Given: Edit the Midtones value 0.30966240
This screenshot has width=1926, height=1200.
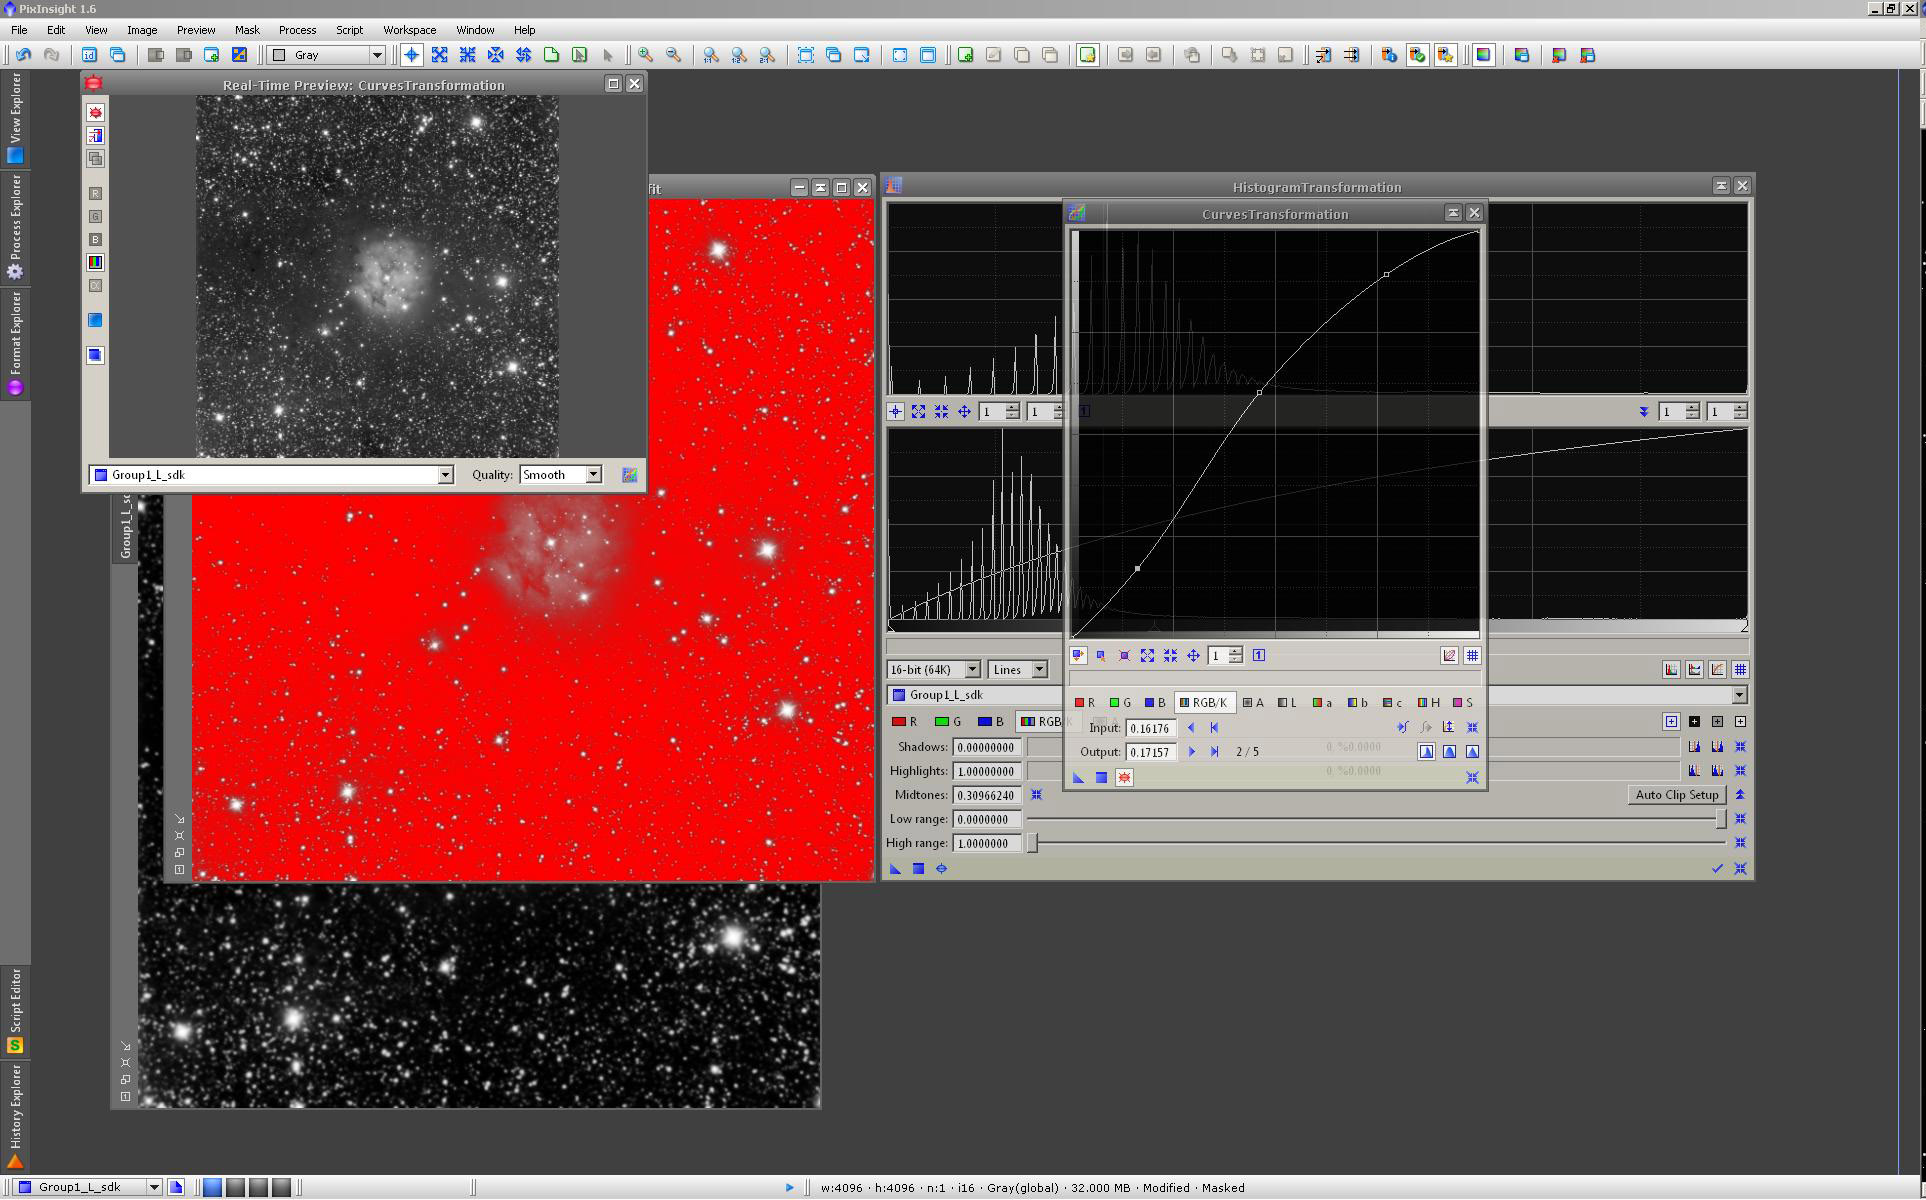Looking at the screenshot, I should tap(987, 795).
